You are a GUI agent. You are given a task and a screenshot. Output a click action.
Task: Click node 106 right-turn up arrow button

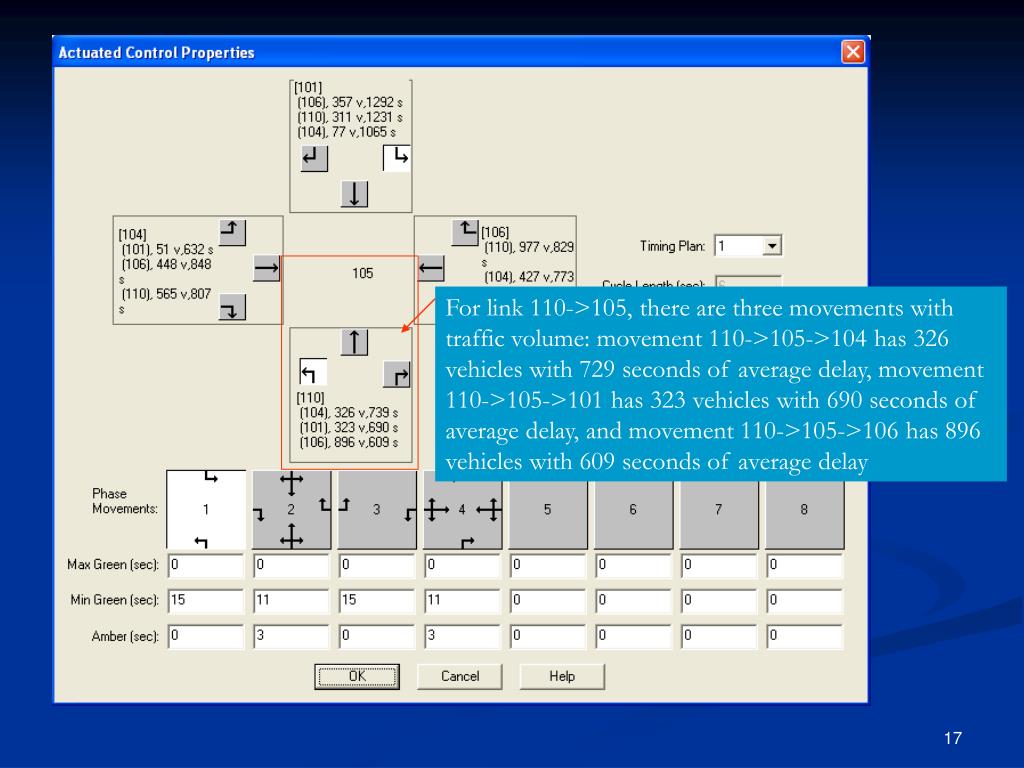click(465, 232)
